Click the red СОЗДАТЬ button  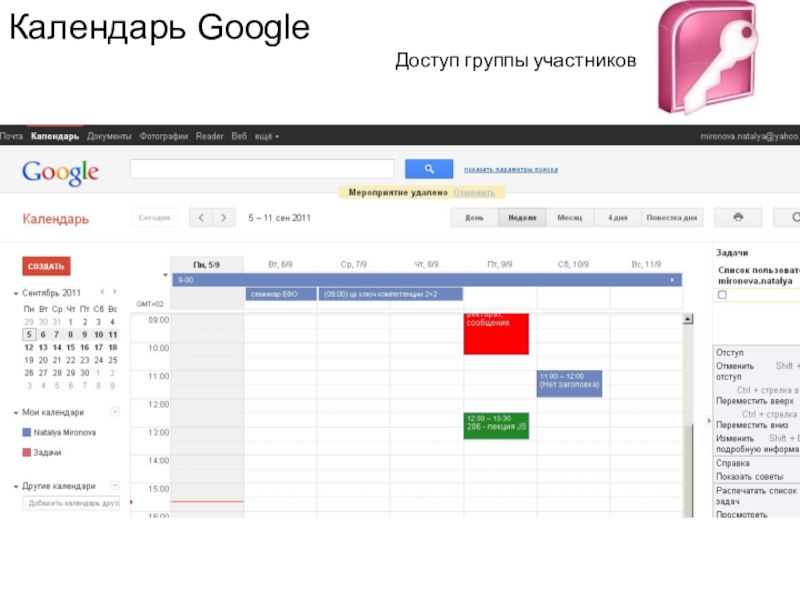coord(46,266)
